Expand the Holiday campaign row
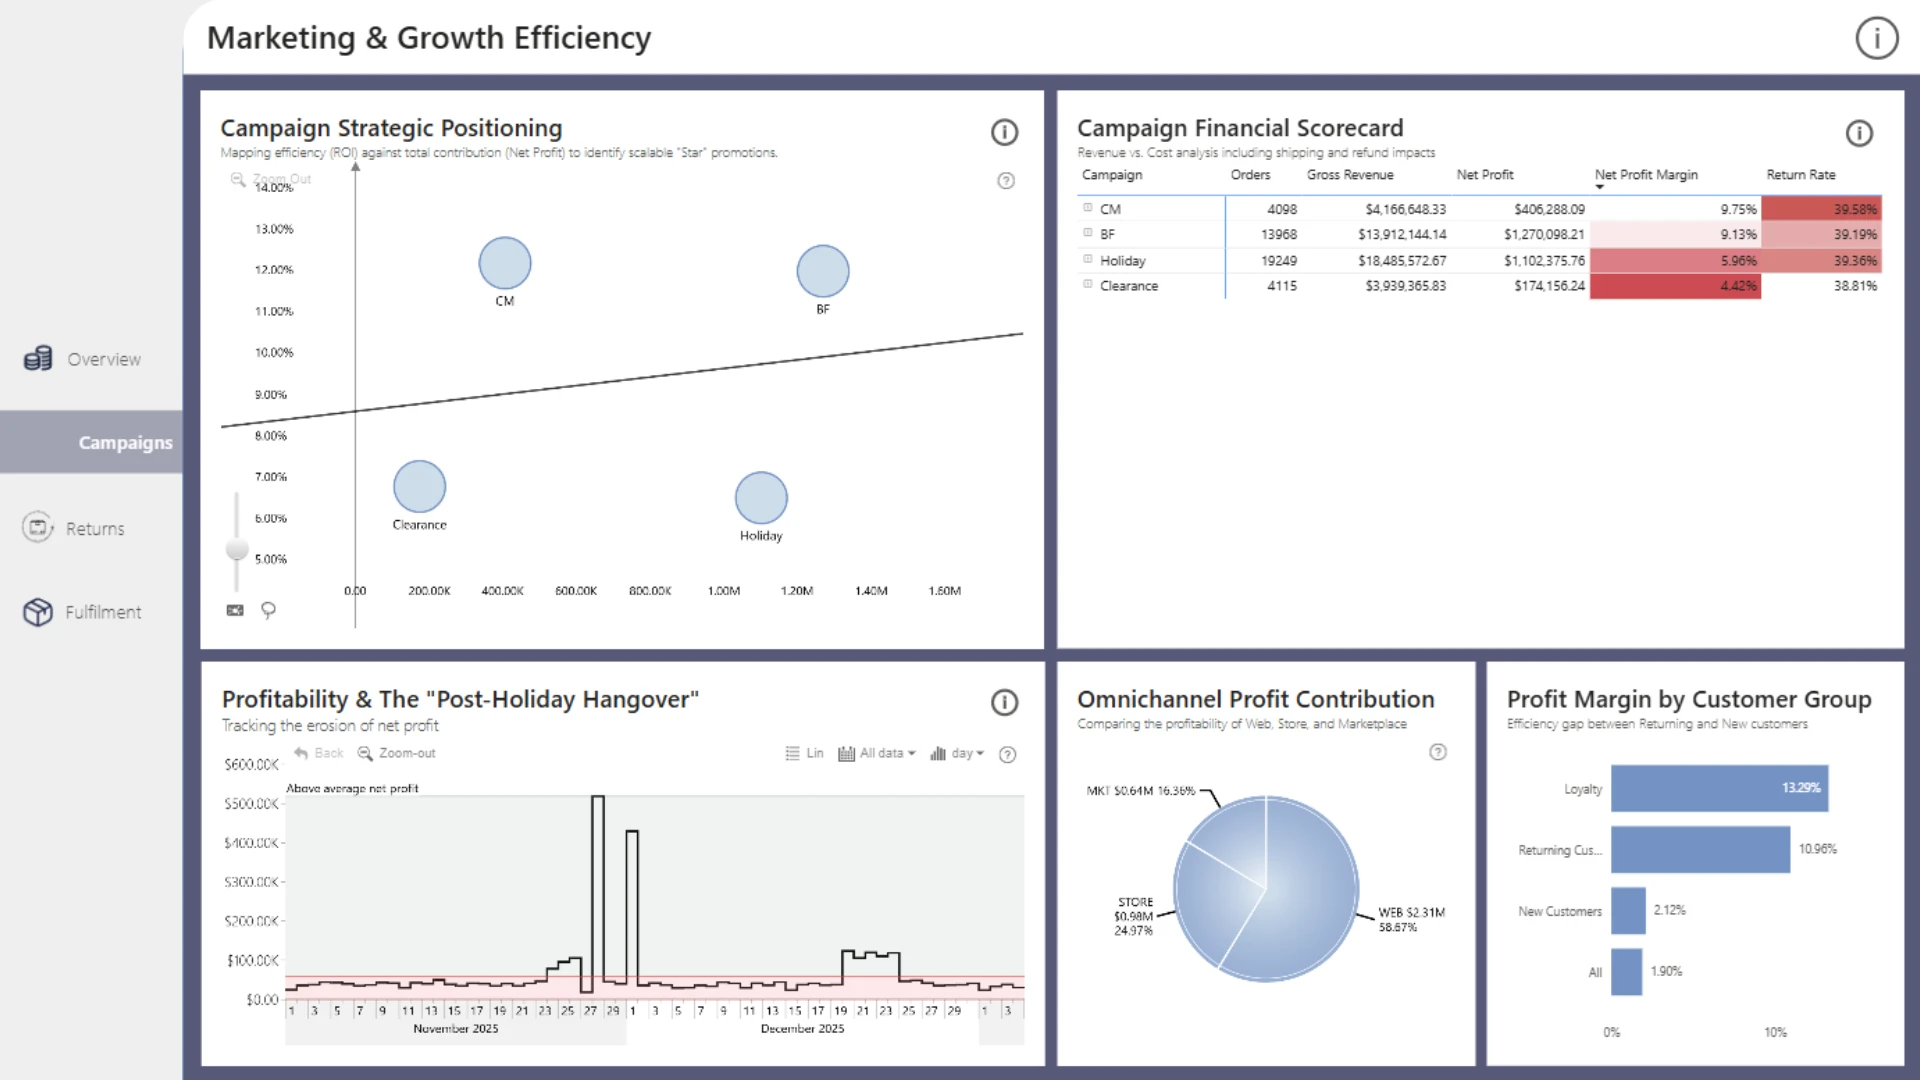 click(1087, 259)
